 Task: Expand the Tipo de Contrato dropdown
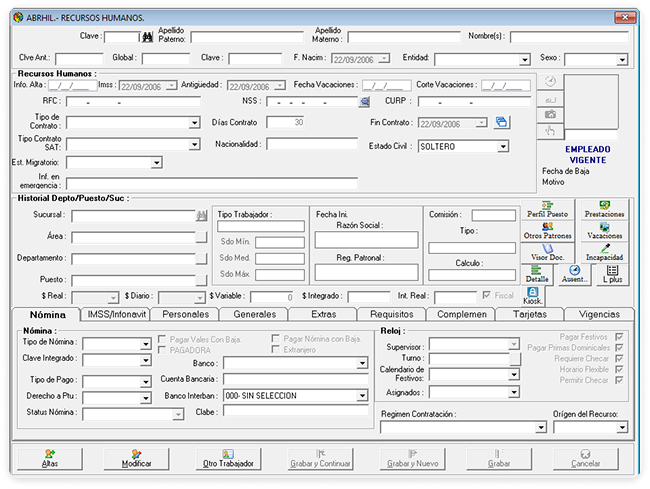point(195,123)
